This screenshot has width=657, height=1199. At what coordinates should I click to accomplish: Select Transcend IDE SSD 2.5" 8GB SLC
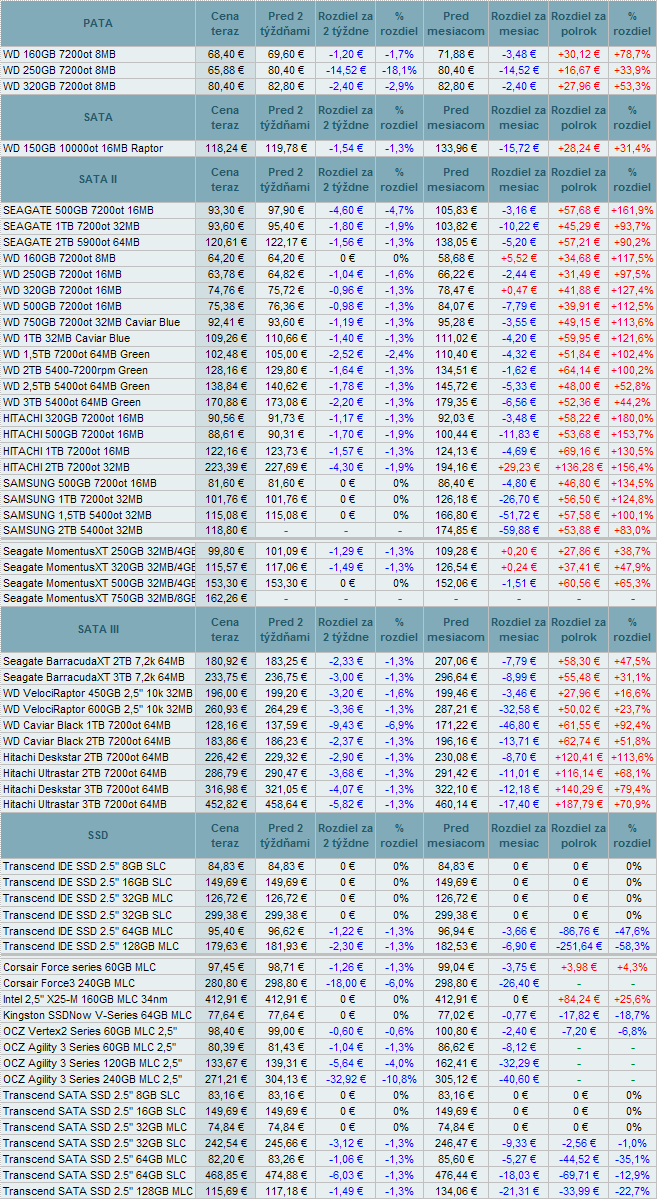pyautogui.click(x=85, y=866)
